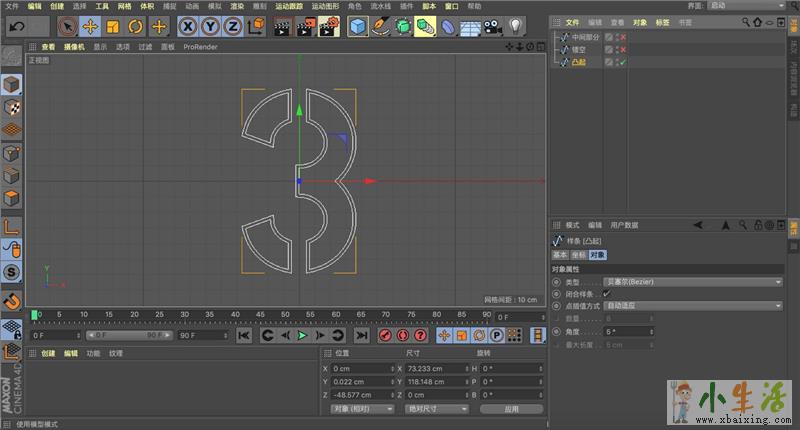Click the camera object icon
Image resolution: width=800 pixels, height=430 pixels.
pyautogui.click(x=492, y=26)
